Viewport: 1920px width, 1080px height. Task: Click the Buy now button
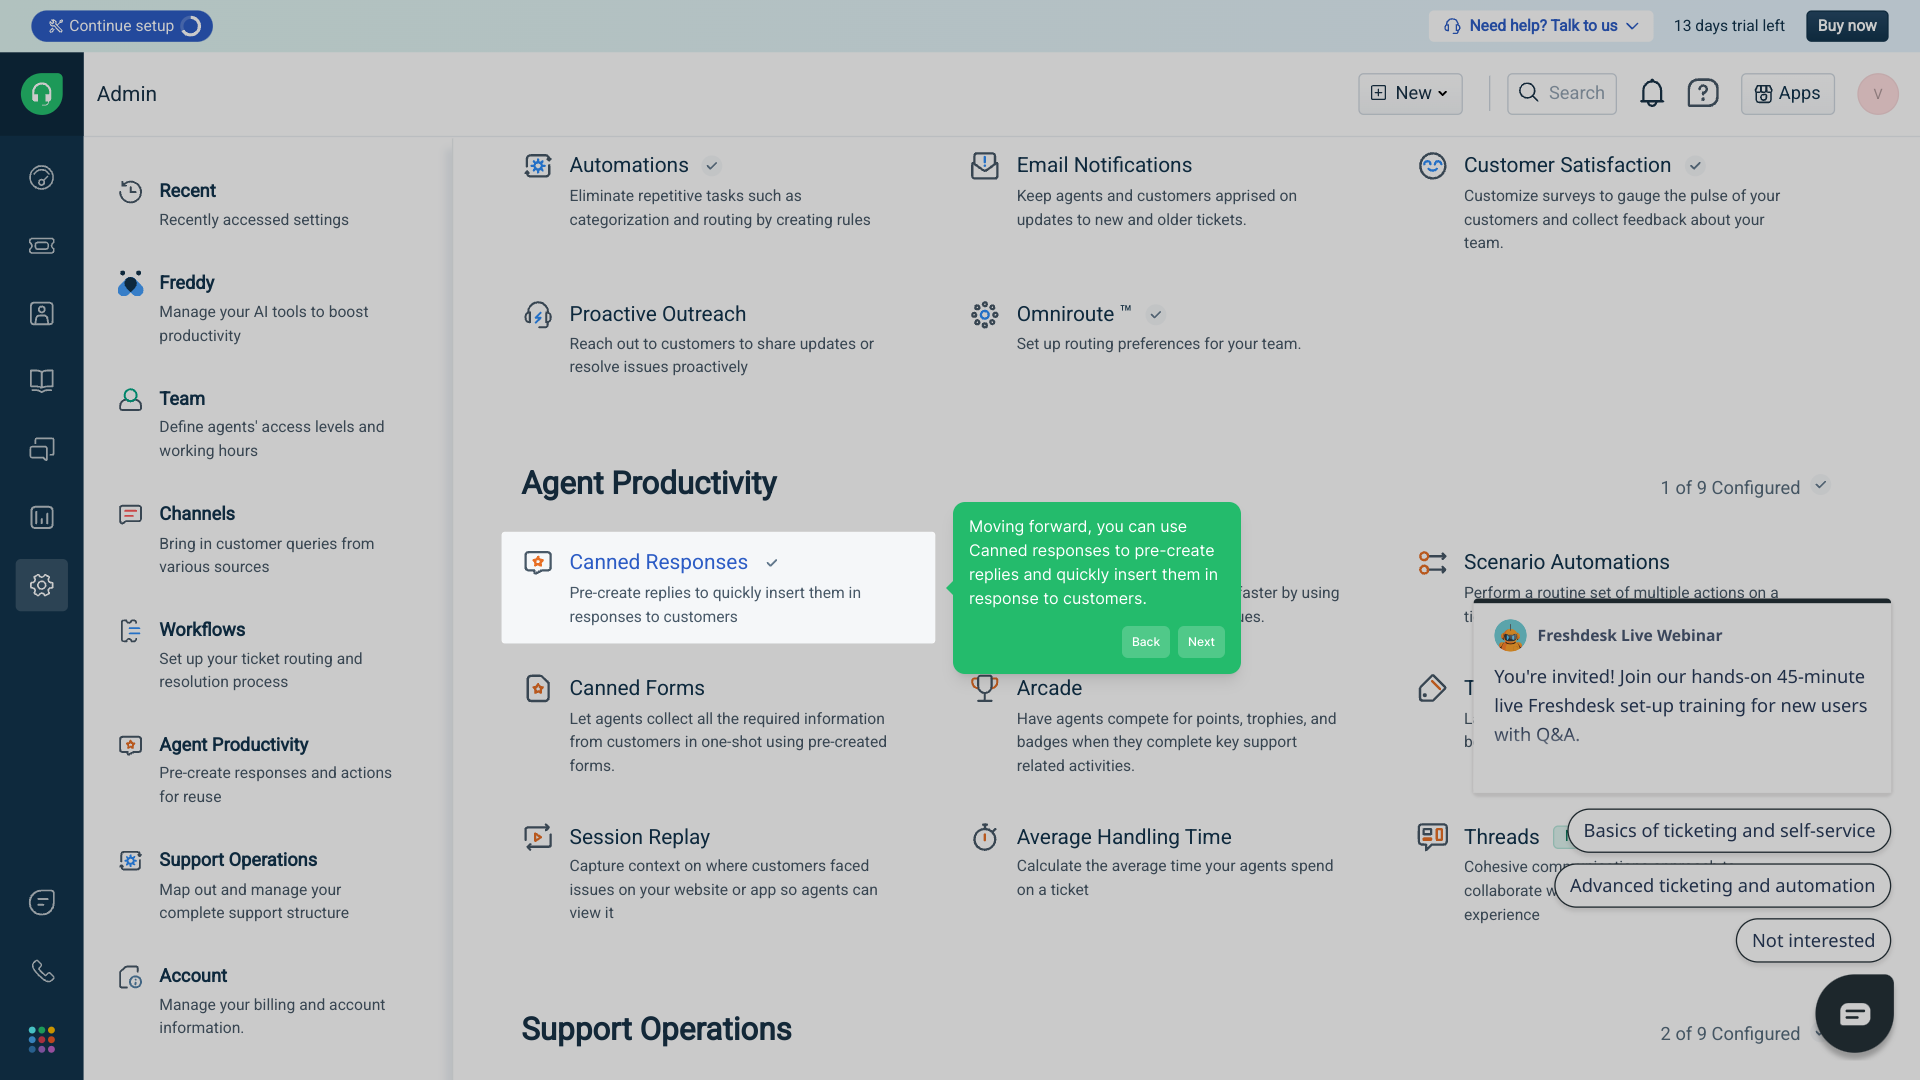click(1846, 26)
